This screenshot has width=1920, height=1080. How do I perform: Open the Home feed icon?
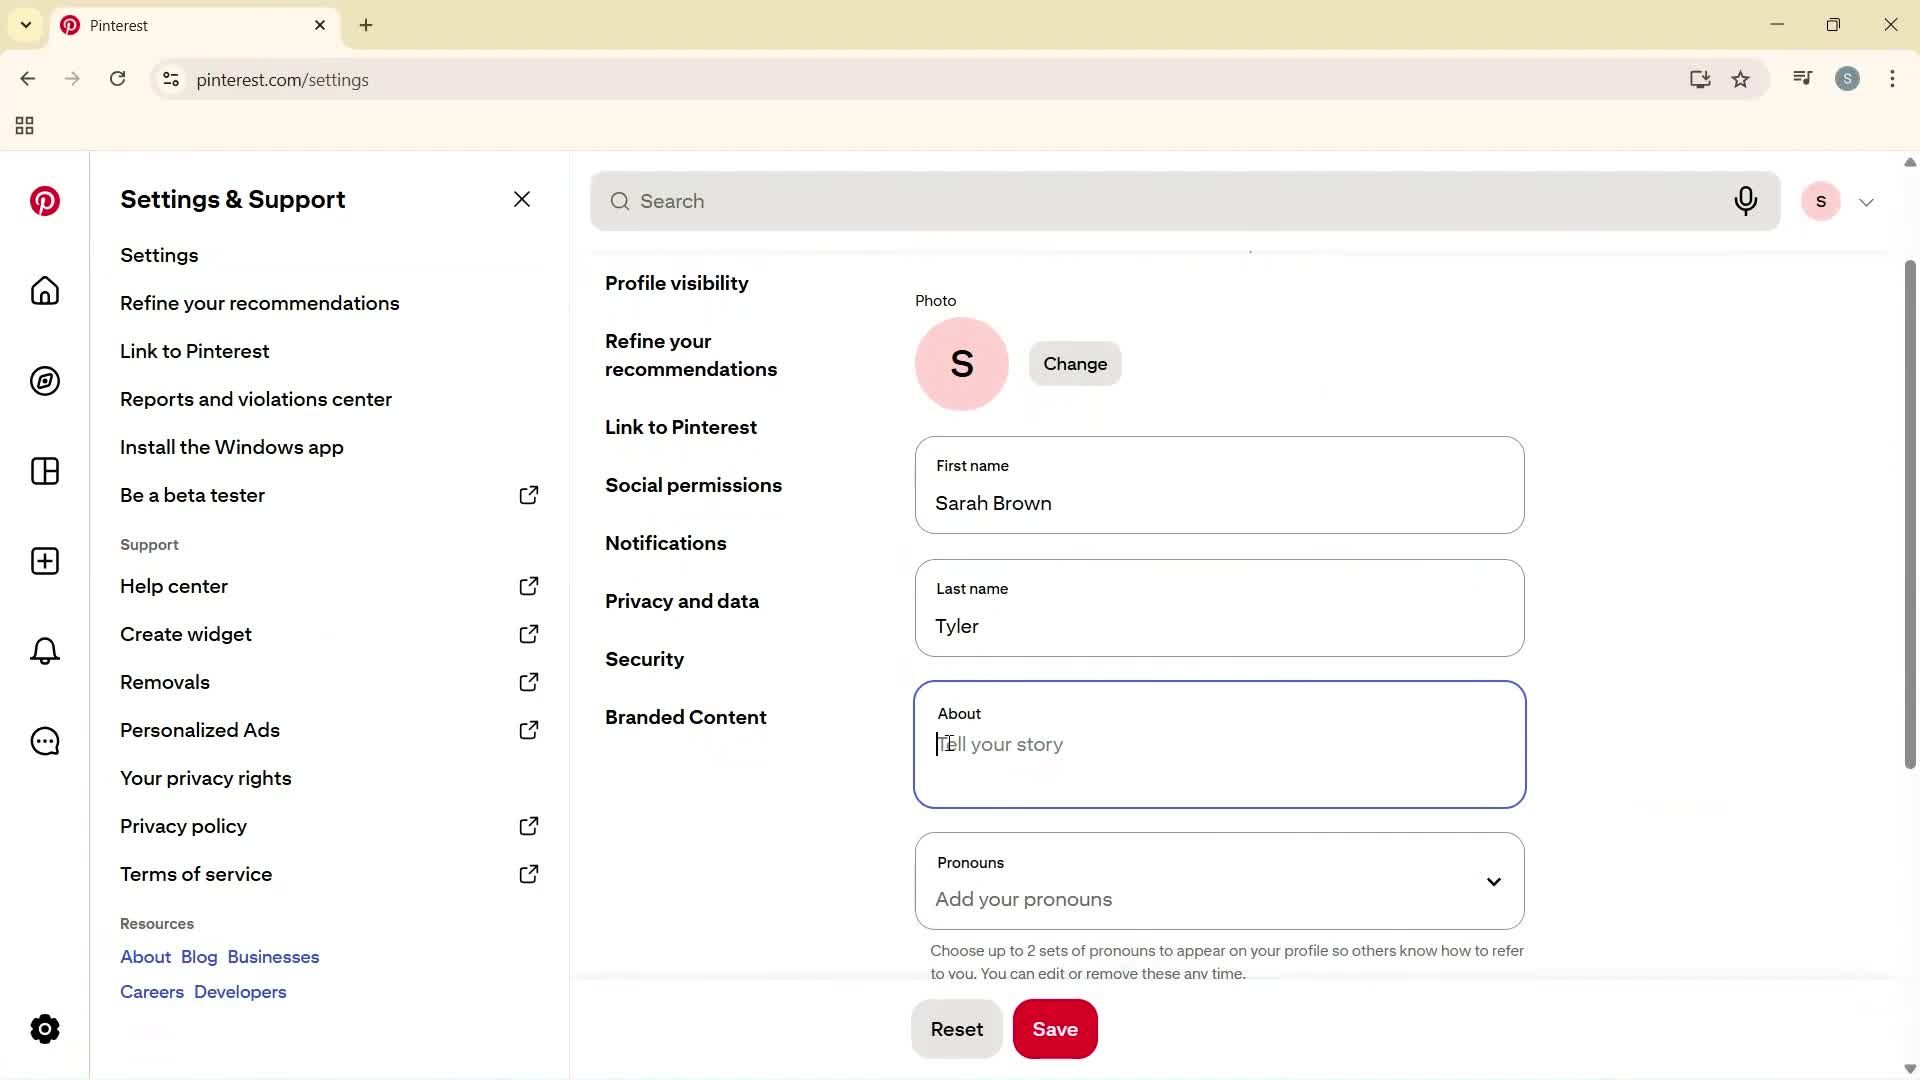pos(44,291)
